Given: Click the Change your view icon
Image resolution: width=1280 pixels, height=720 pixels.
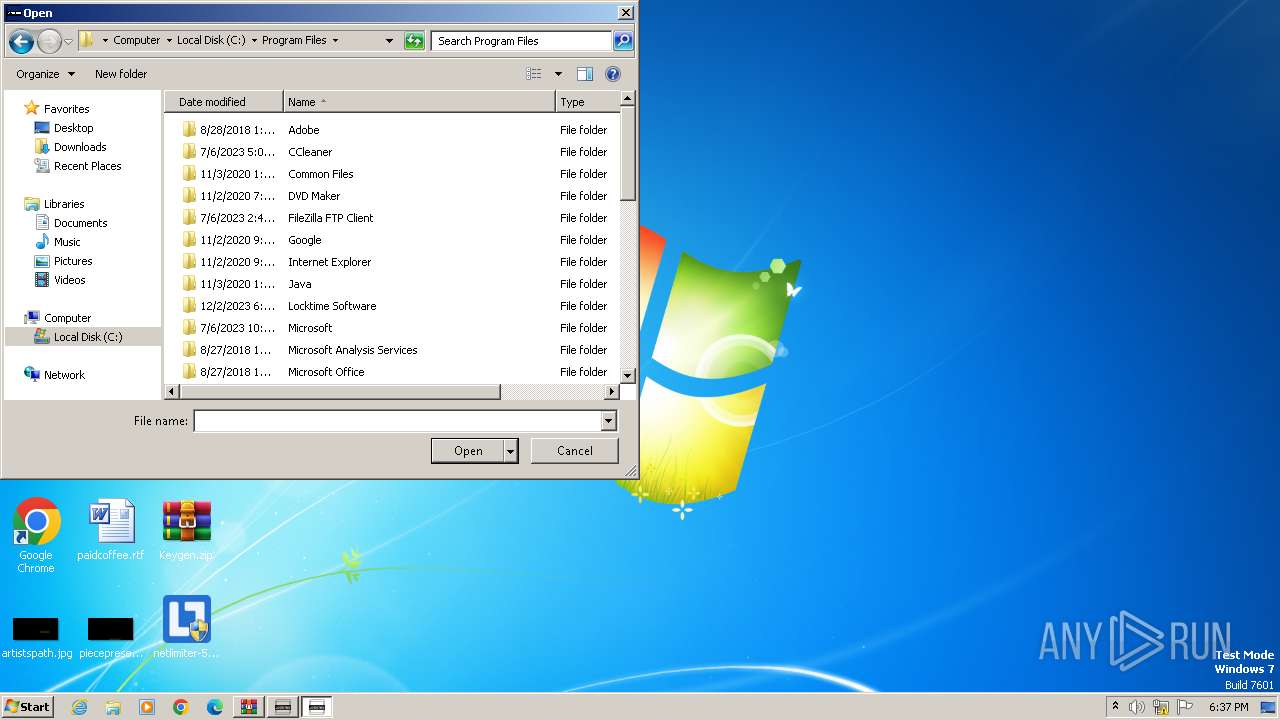Looking at the screenshot, I should click(534, 74).
